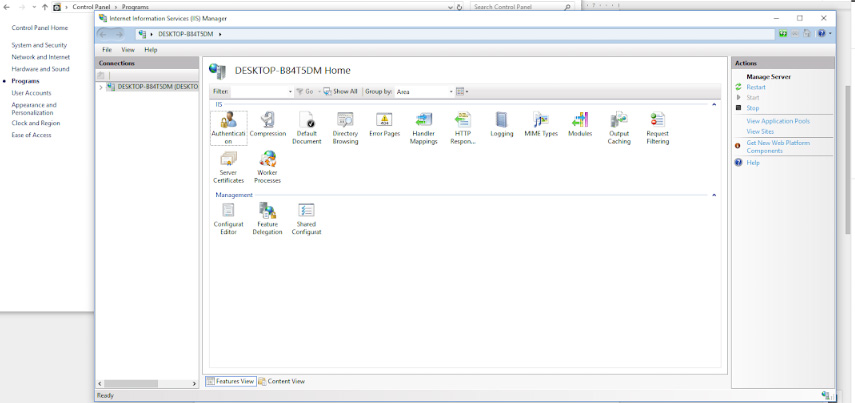The height and width of the screenshot is (403, 855).
Task: Click the IIS Manager back arrow
Action: pos(104,34)
